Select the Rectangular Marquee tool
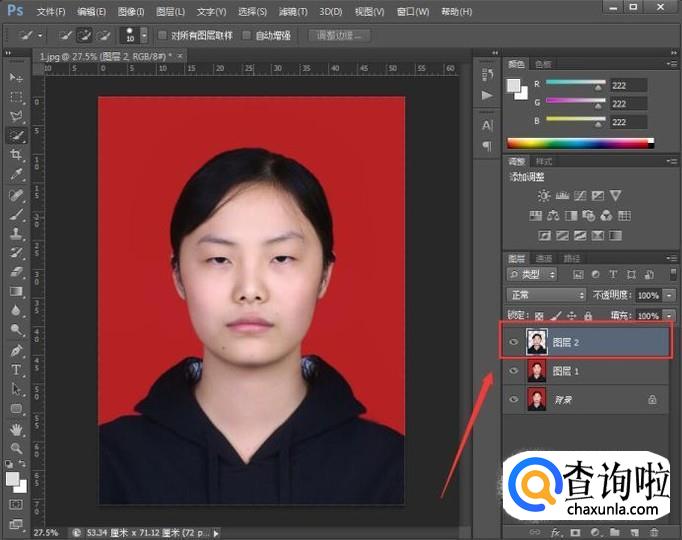The height and width of the screenshot is (540, 682). coord(16,97)
